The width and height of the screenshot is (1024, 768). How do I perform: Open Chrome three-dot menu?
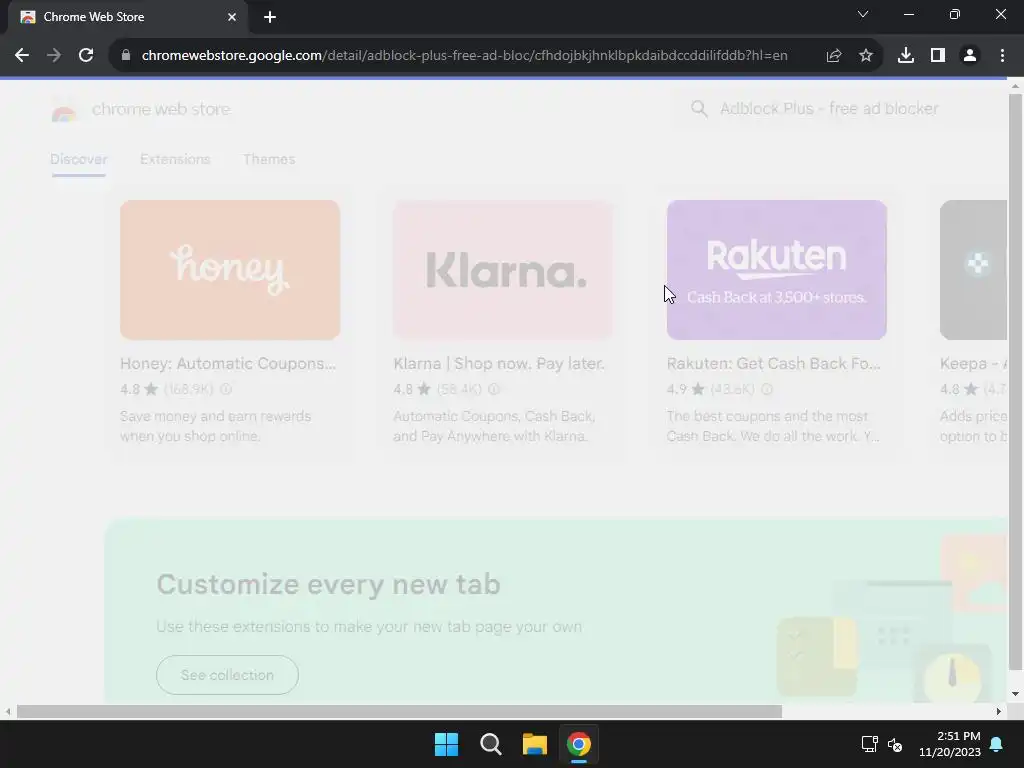pyautogui.click(x=1002, y=56)
